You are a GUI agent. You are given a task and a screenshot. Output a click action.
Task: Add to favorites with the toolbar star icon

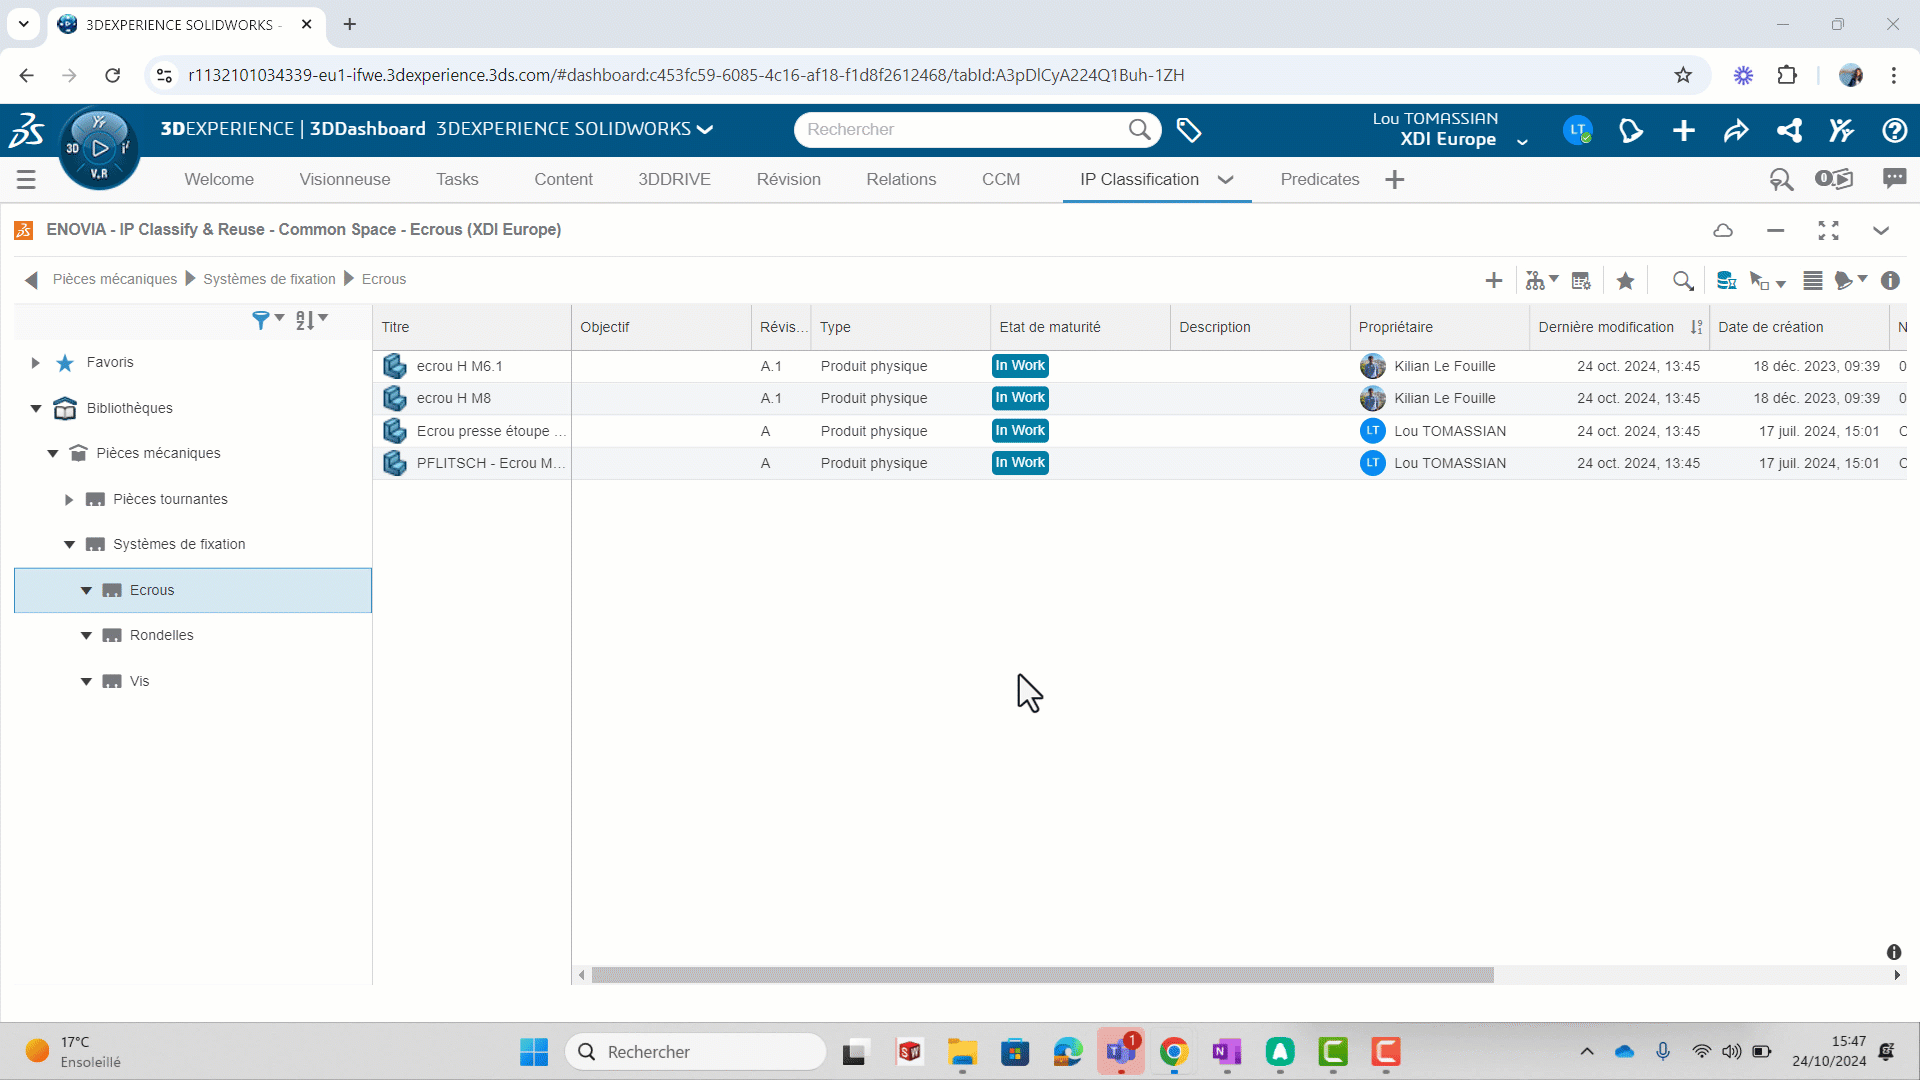[1625, 281]
